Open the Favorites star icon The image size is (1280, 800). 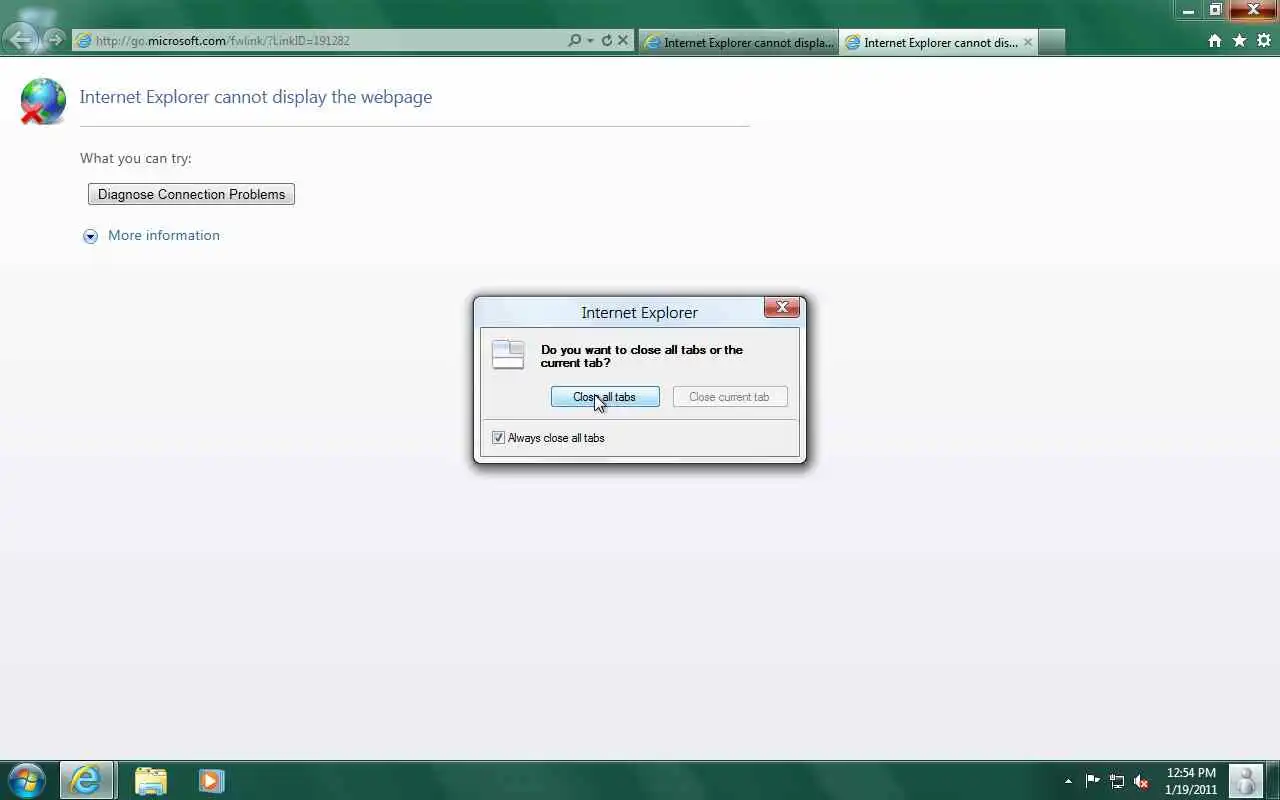click(1239, 41)
